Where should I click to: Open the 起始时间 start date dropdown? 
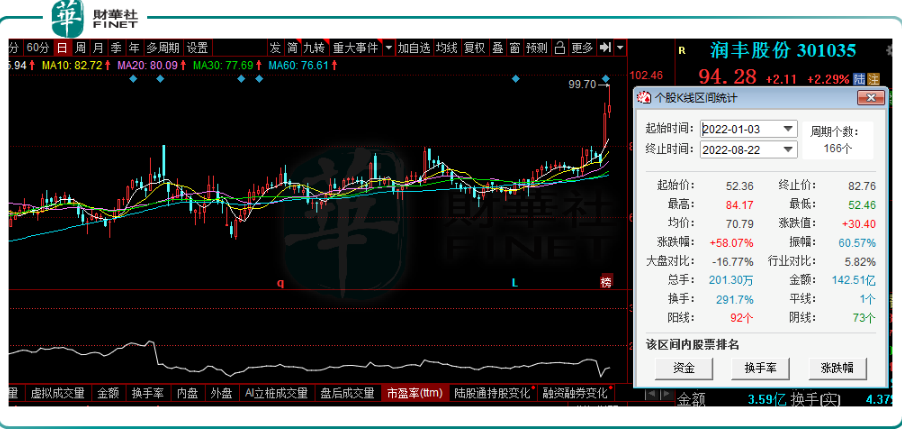coord(788,129)
